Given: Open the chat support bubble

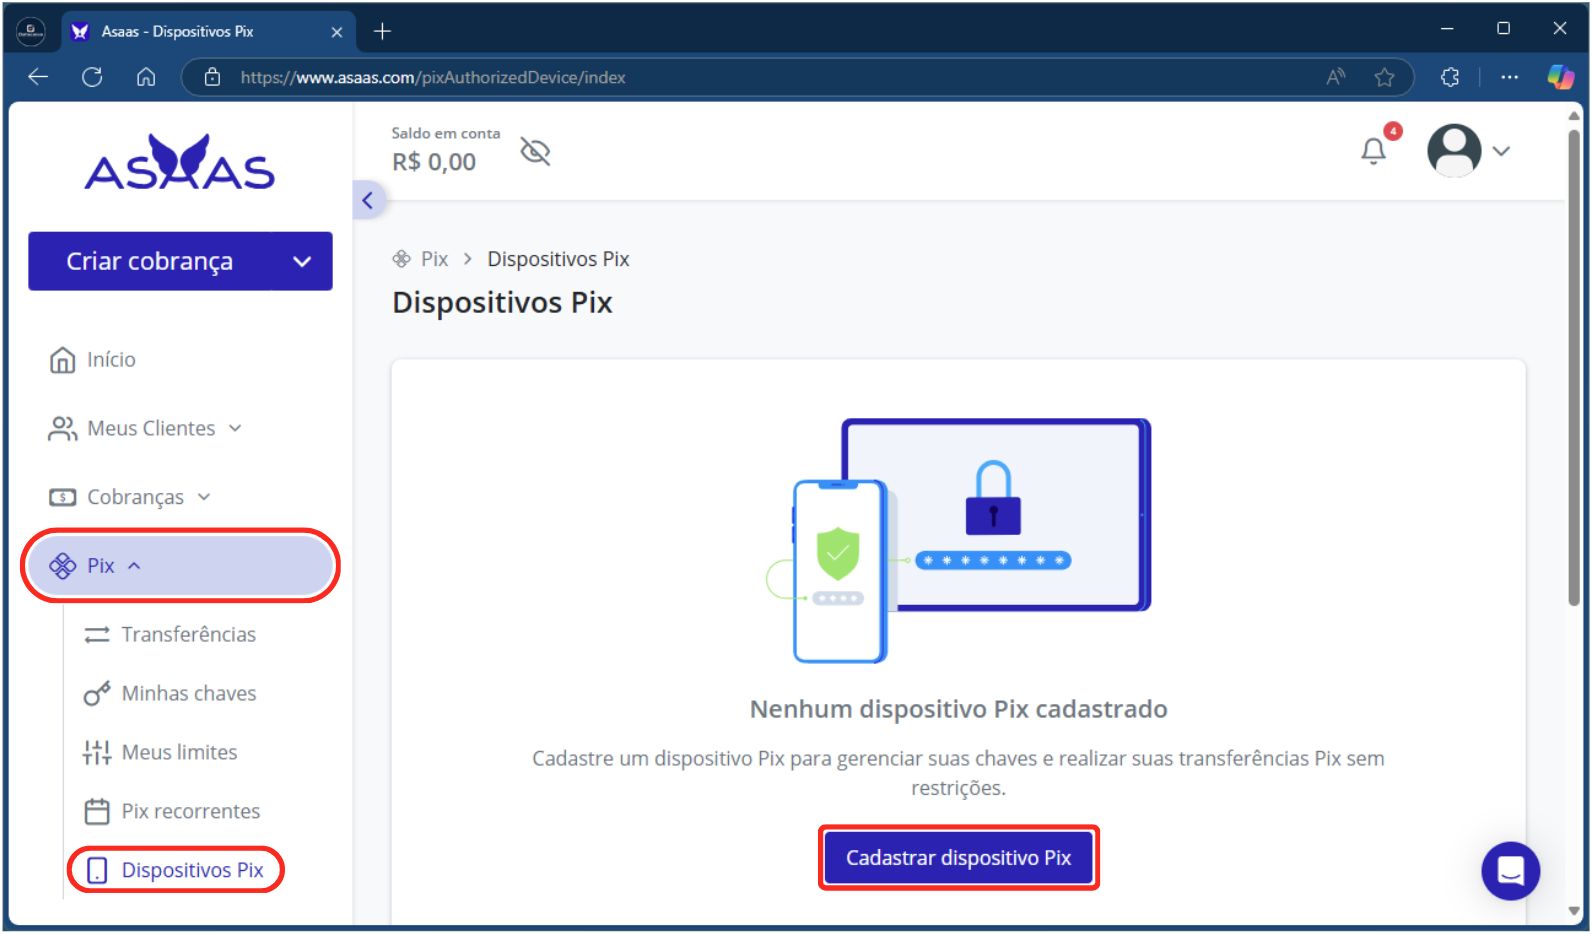Looking at the screenshot, I should click(x=1510, y=871).
